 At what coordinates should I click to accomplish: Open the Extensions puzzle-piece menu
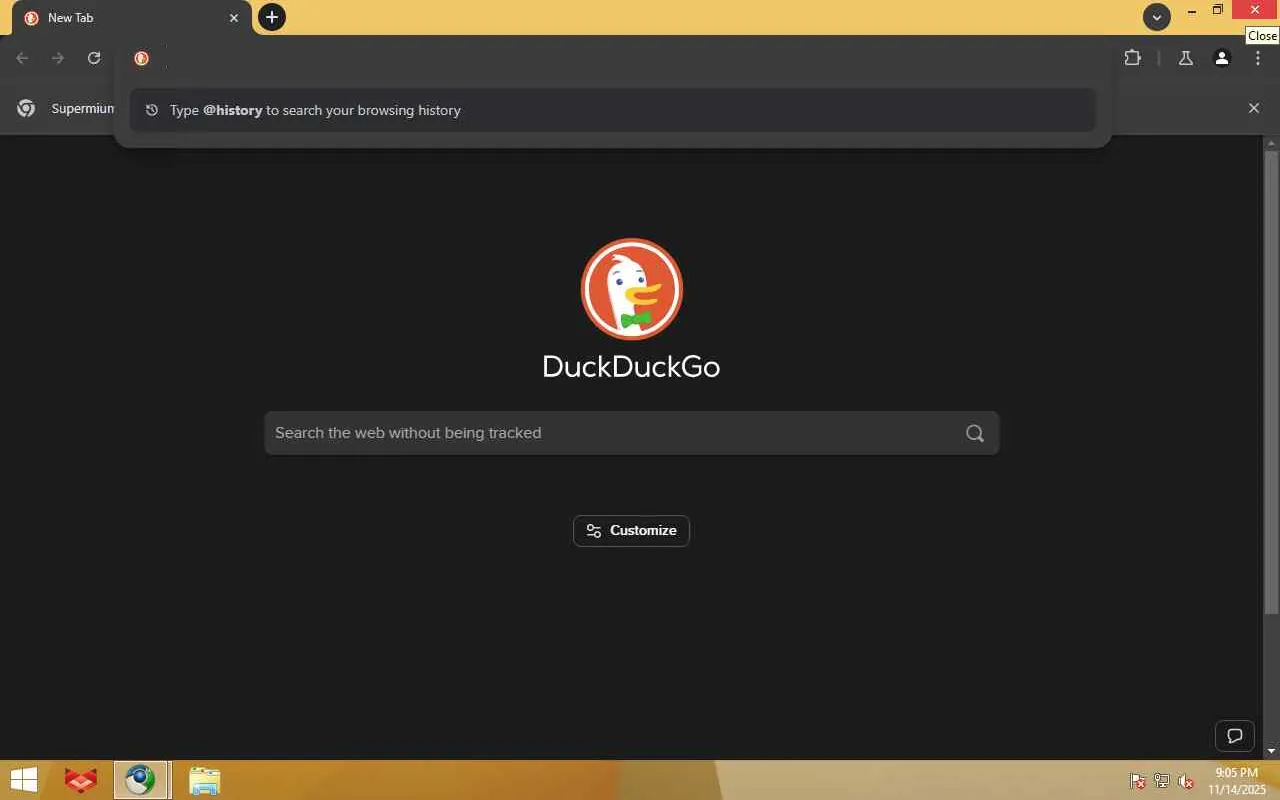coord(1132,58)
